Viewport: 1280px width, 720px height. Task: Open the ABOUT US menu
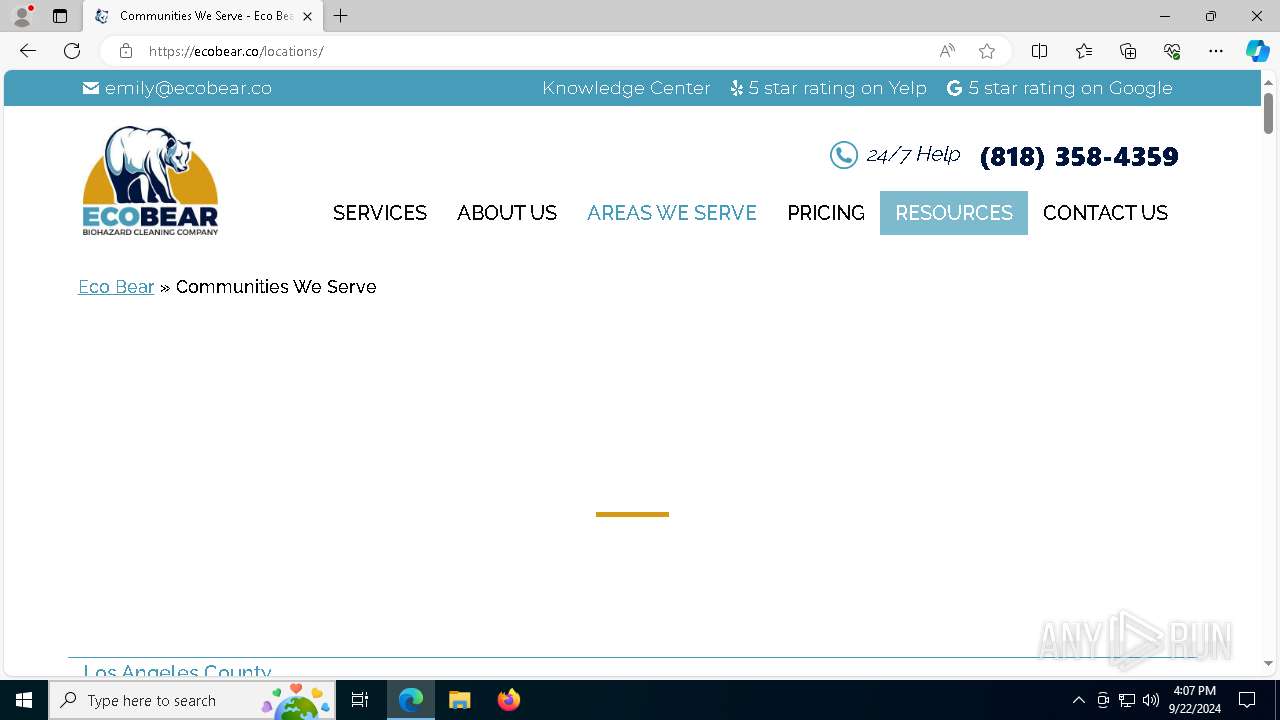(x=507, y=213)
